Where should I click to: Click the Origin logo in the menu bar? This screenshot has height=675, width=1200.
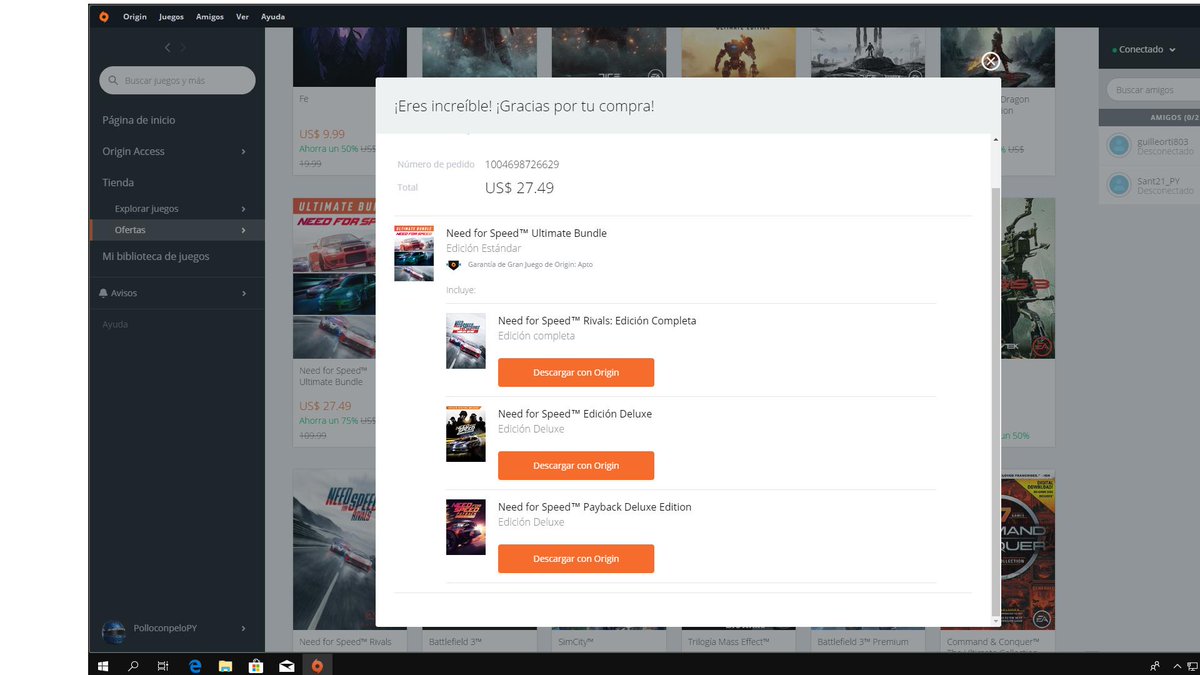(x=104, y=16)
